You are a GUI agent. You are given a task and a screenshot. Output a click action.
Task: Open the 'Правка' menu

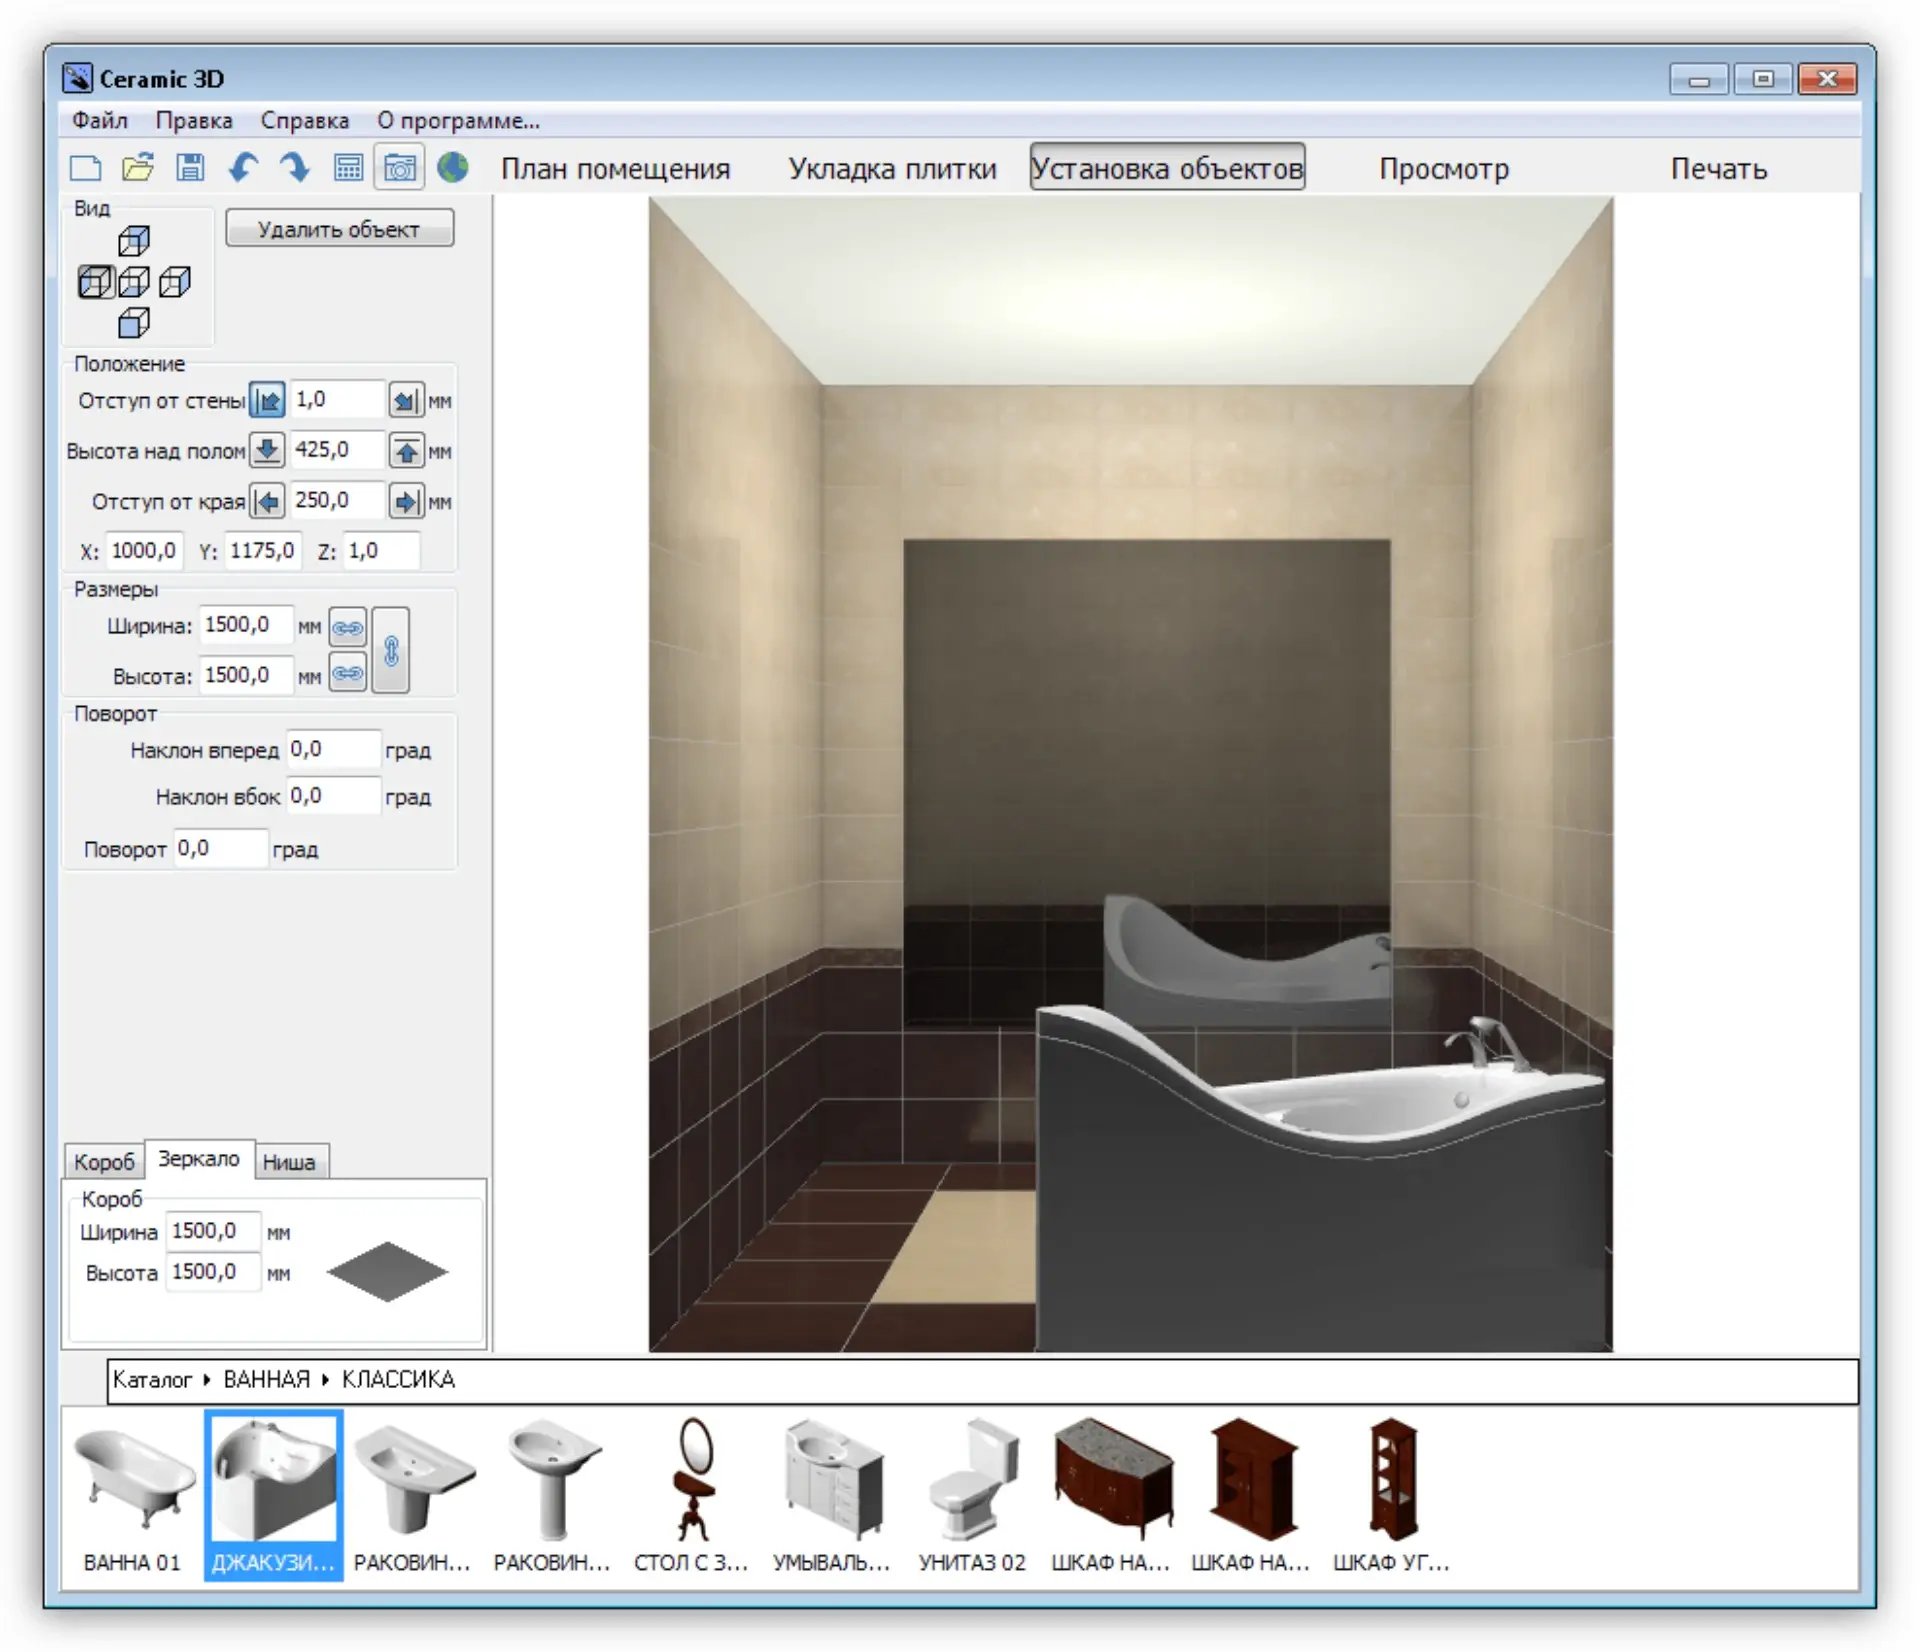click(x=194, y=121)
